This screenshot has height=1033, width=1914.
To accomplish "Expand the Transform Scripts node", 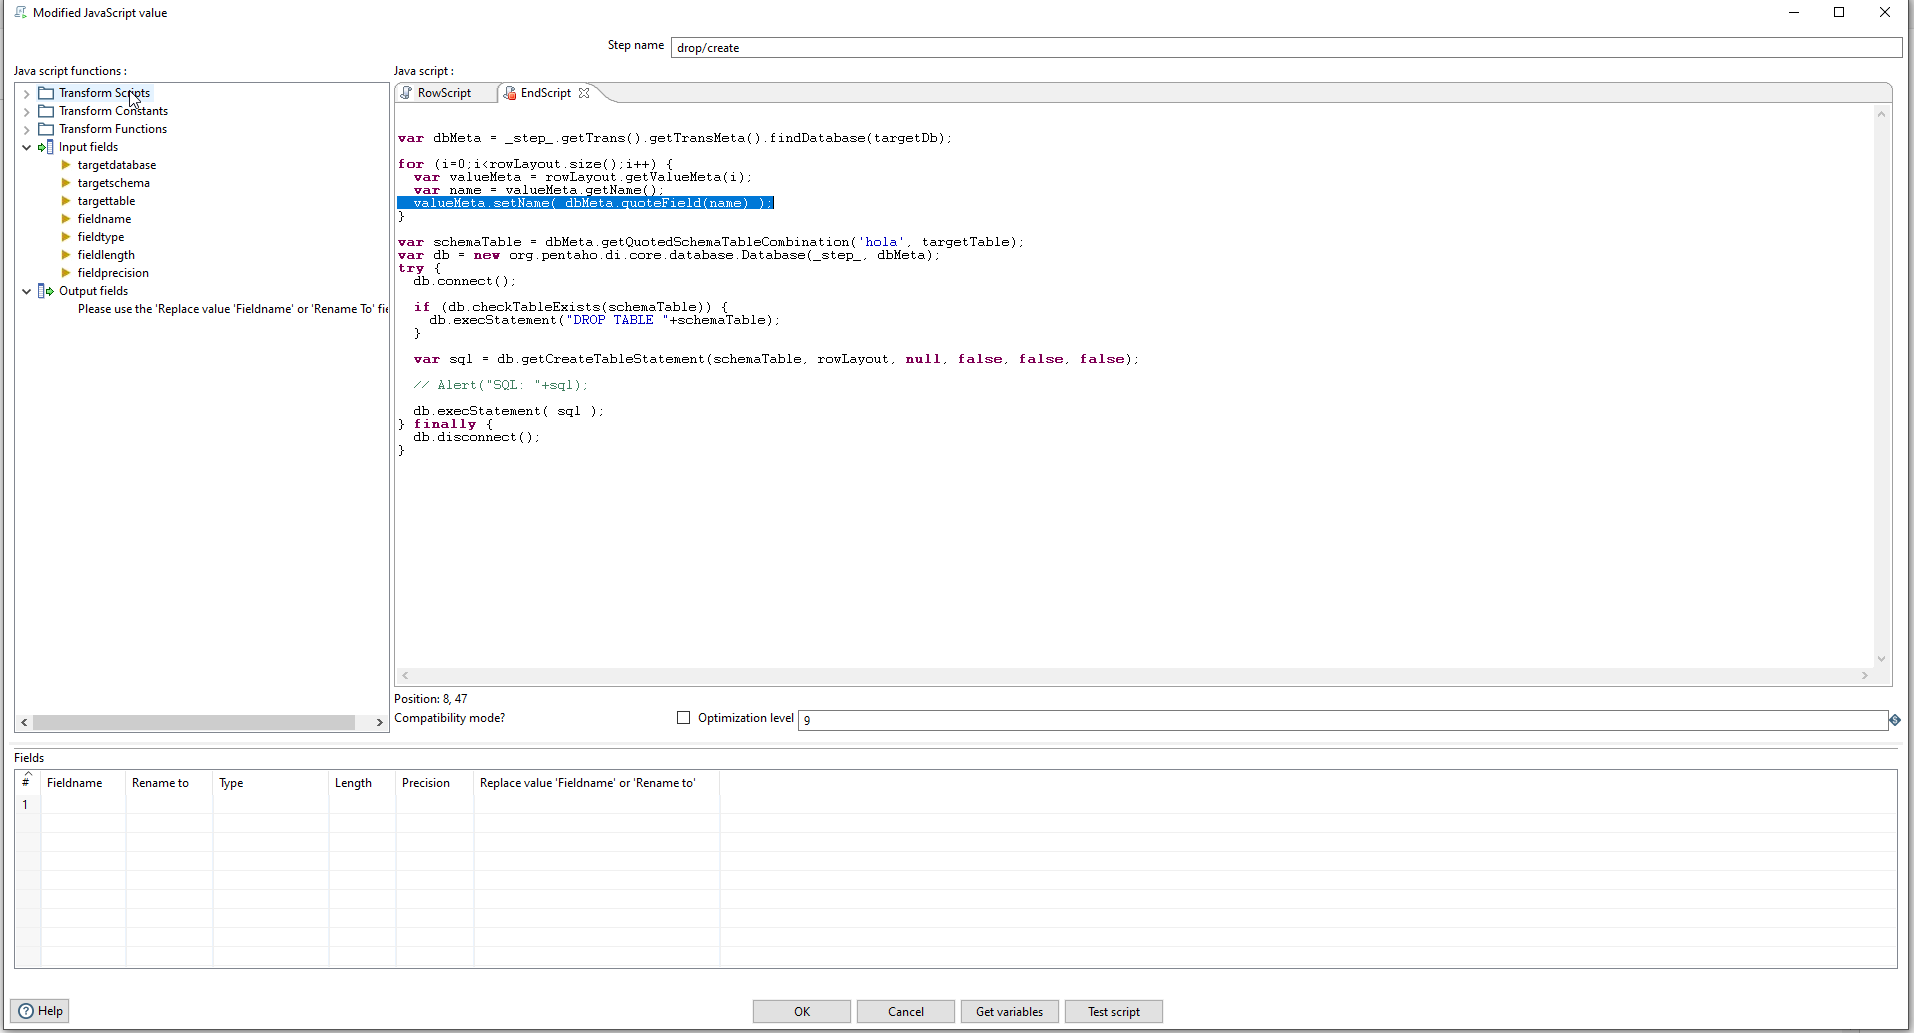I will pos(25,92).
